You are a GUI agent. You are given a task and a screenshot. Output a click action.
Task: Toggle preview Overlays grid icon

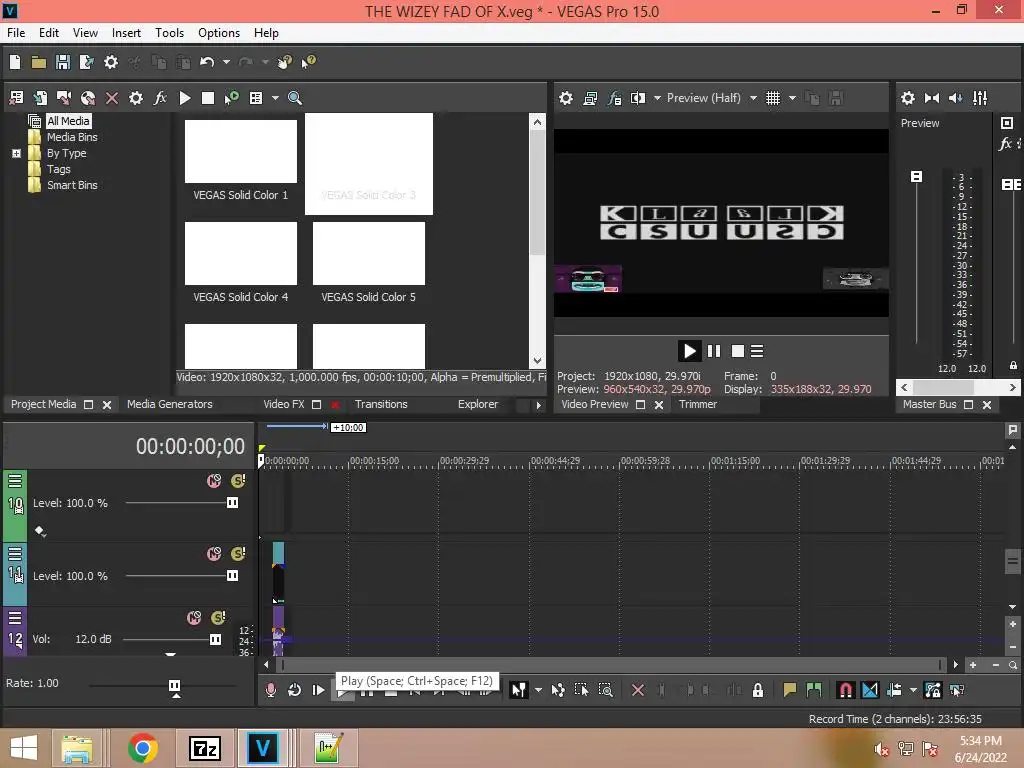(x=773, y=98)
